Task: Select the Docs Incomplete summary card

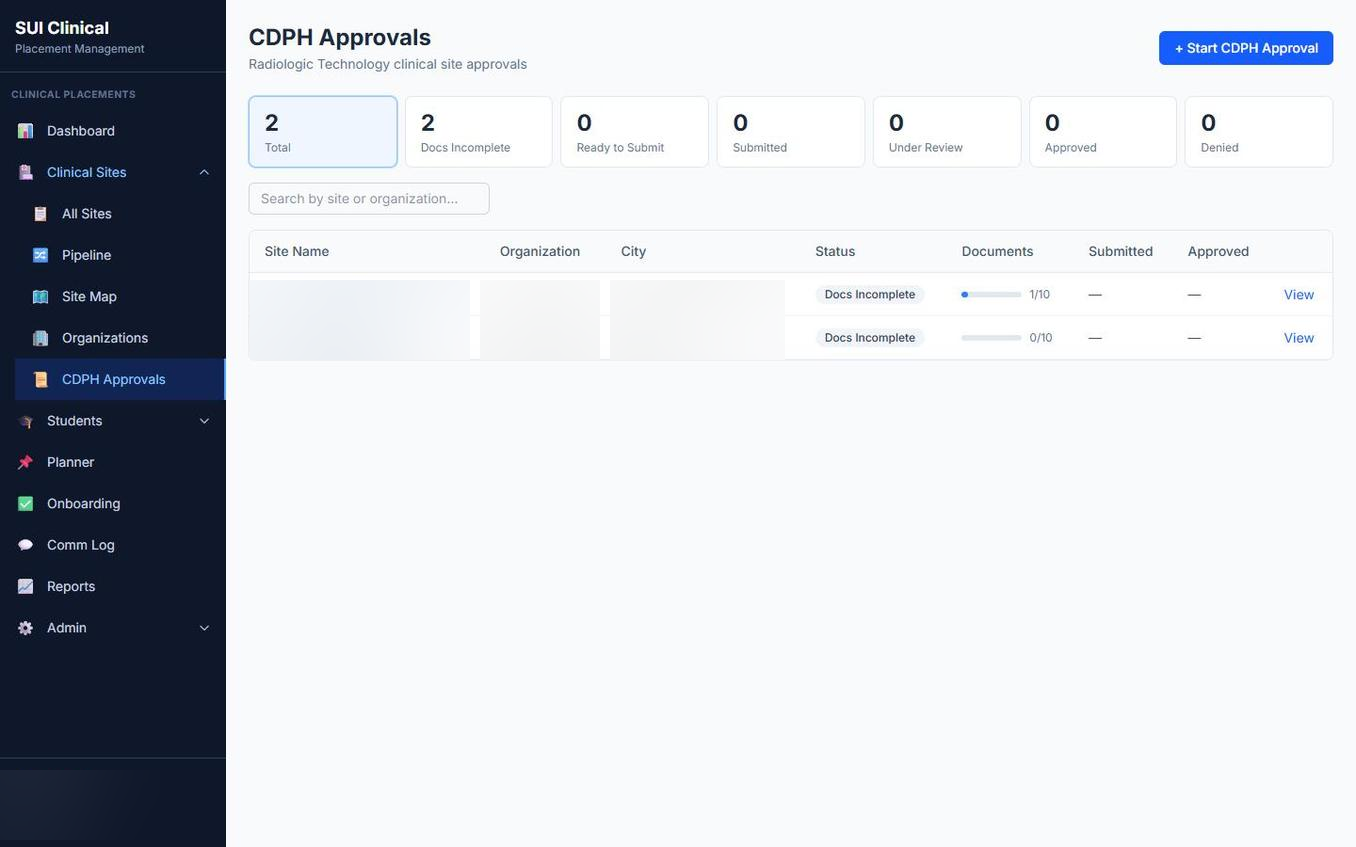Action: (478, 131)
